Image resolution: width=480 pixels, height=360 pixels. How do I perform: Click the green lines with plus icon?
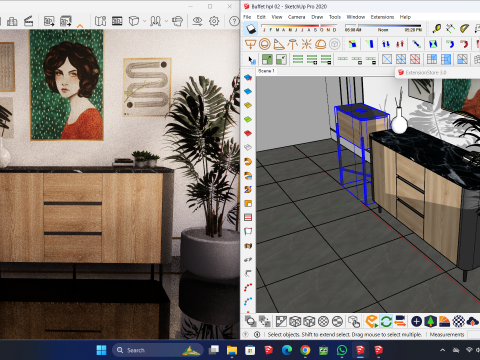[312, 60]
